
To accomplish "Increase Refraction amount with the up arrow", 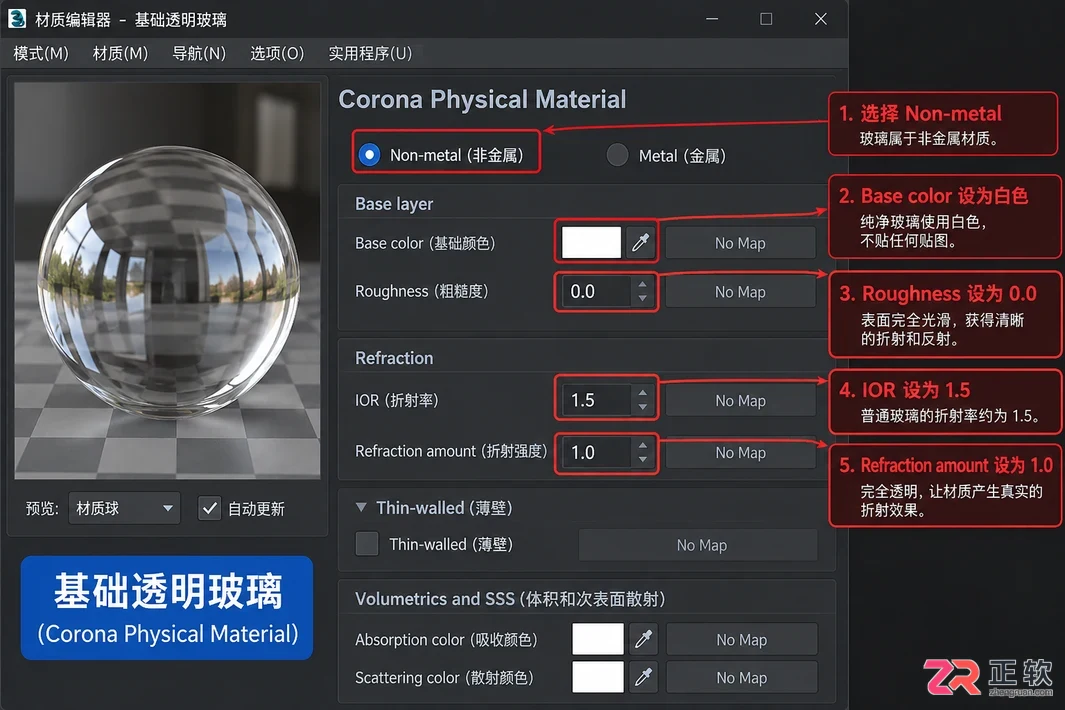I will click(x=643, y=445).
